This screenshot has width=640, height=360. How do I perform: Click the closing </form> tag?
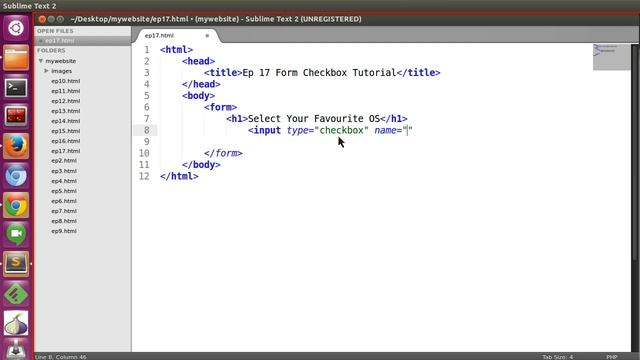(x=223, y=153)
